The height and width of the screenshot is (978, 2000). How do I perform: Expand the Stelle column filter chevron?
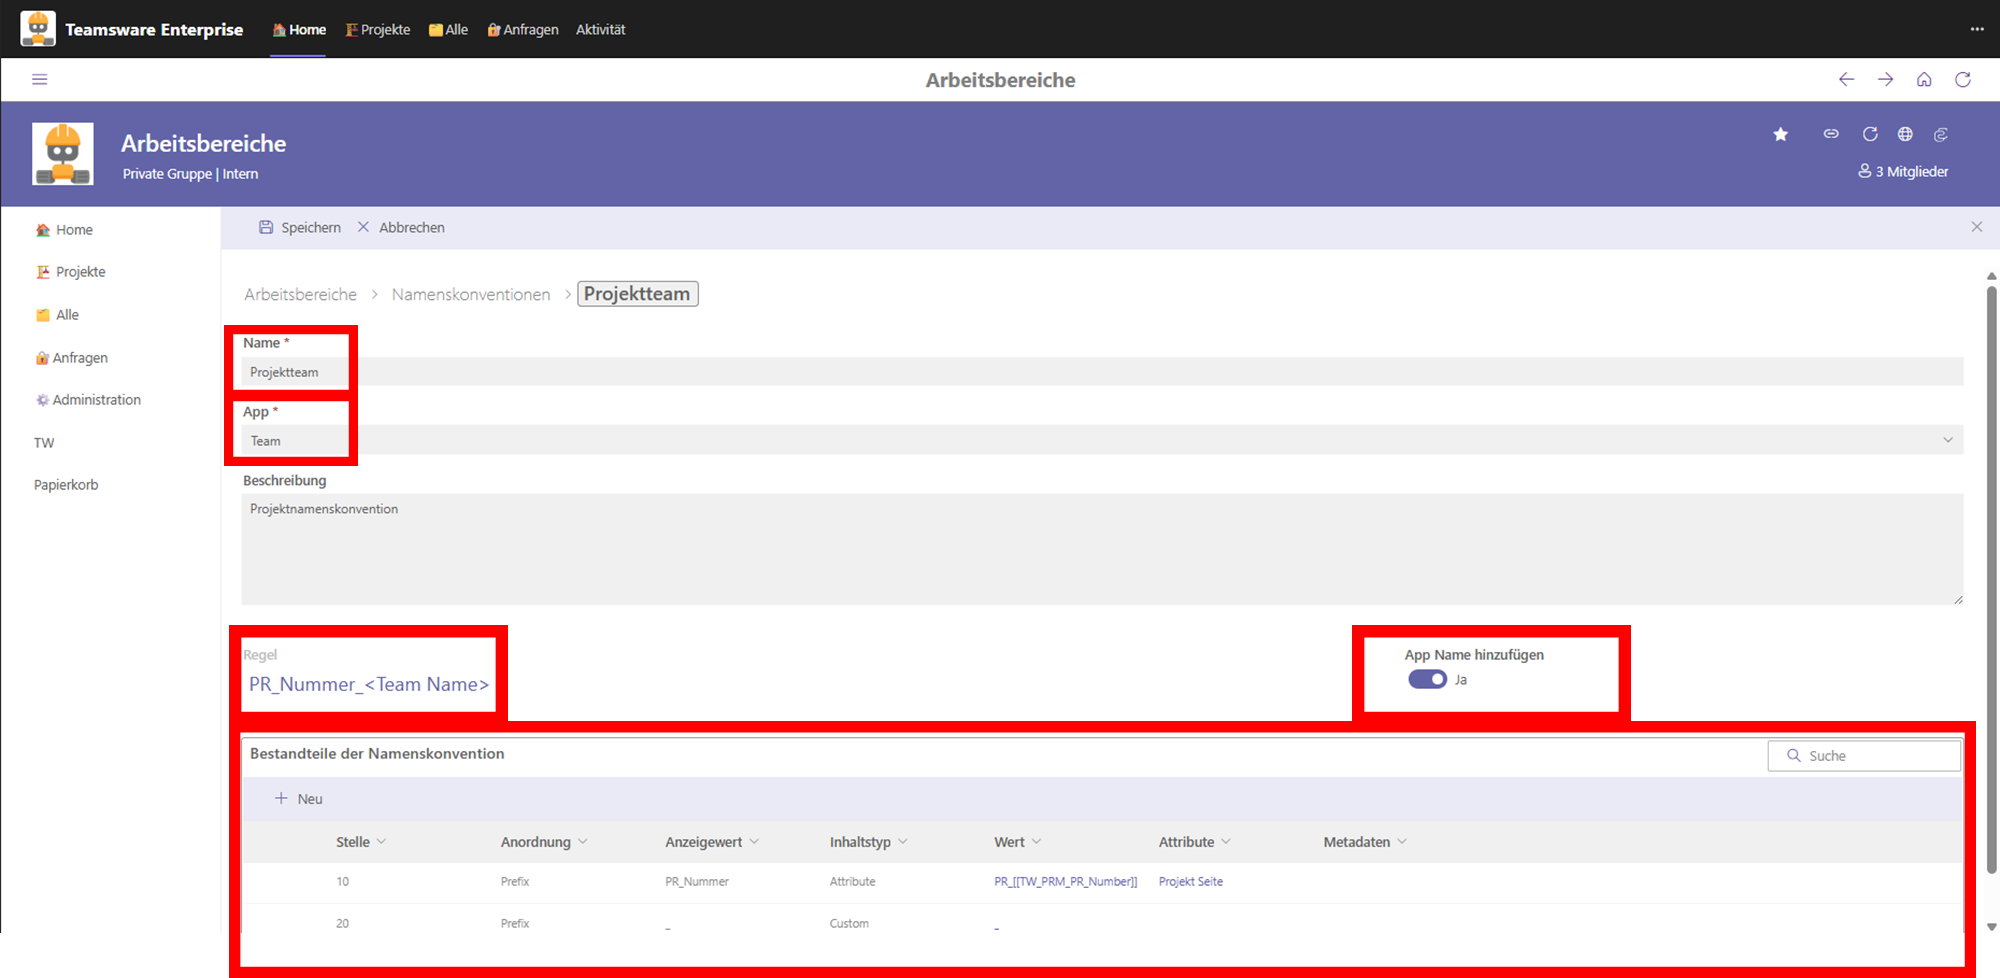[x=381, y=842]
